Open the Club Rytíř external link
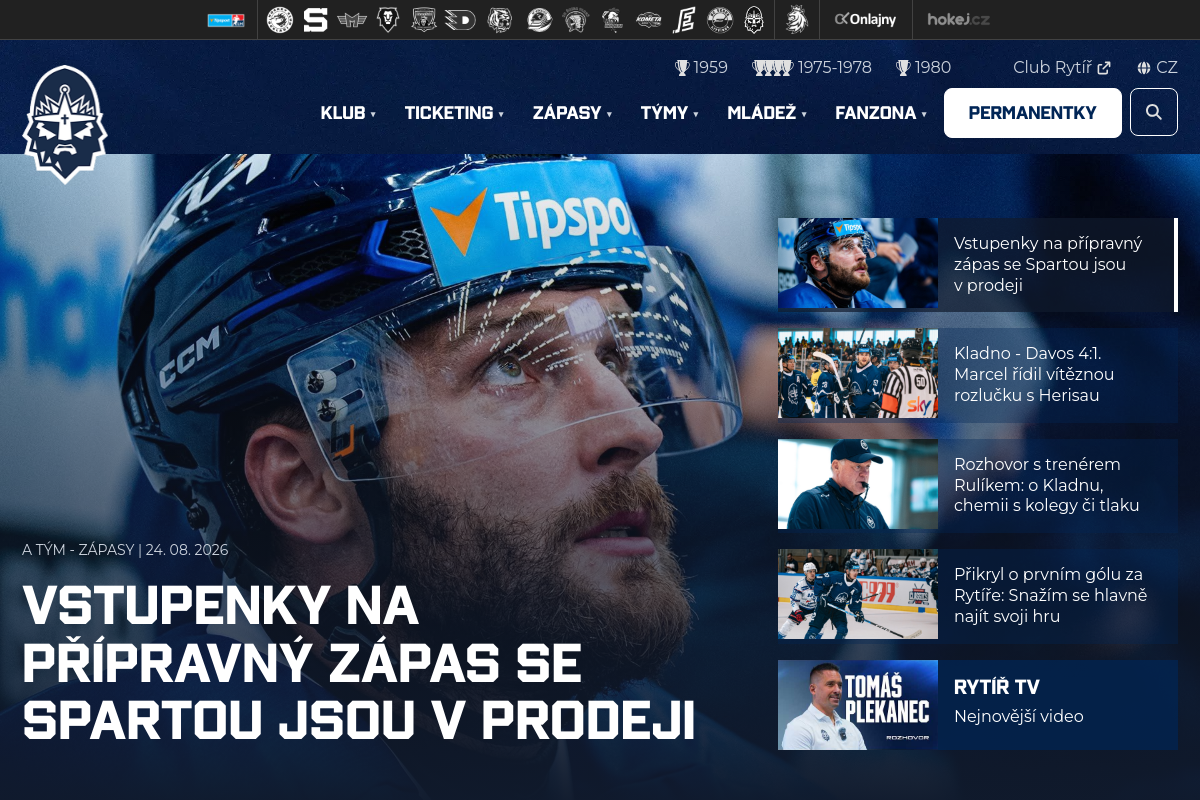This screenshot has width=1200, height=800. [x=1061, y=68]
